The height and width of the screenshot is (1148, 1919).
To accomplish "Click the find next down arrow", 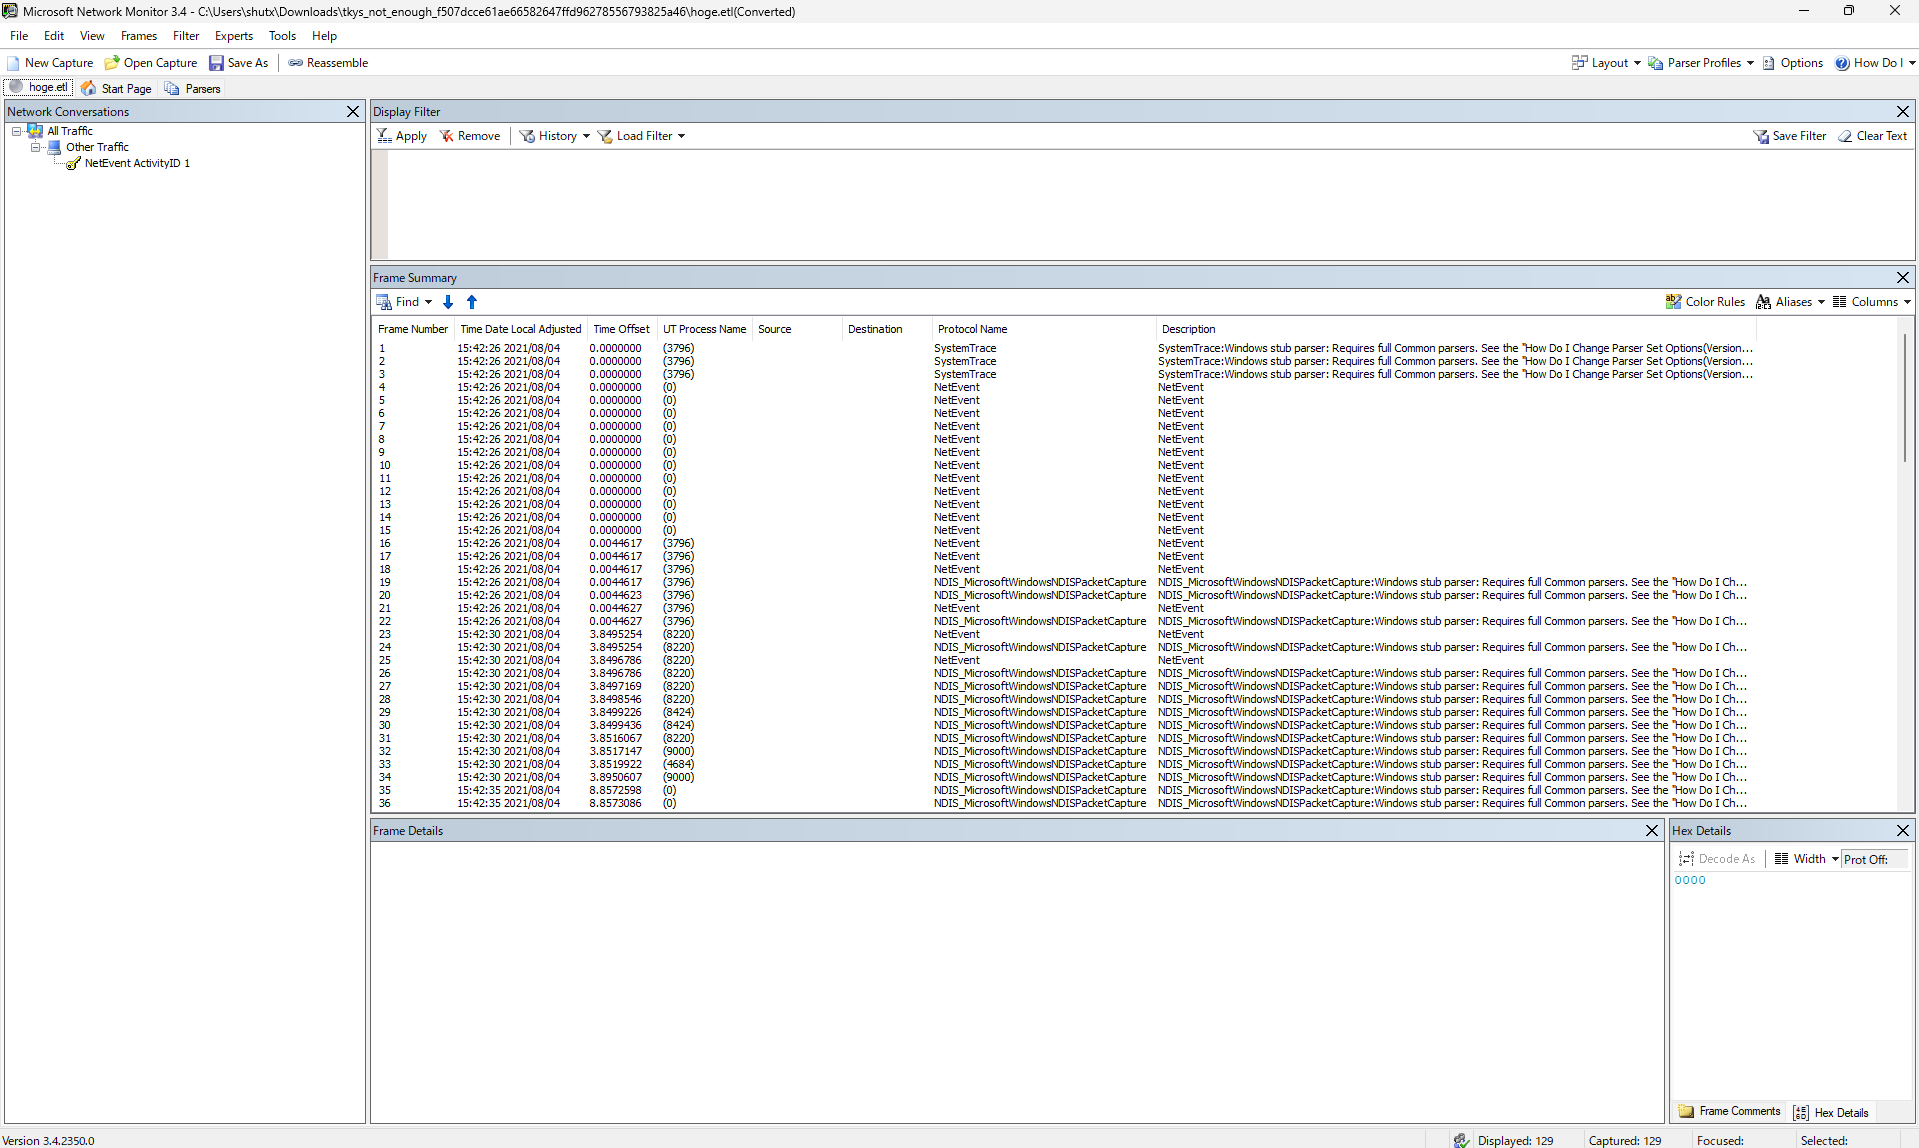I will 448,302.
